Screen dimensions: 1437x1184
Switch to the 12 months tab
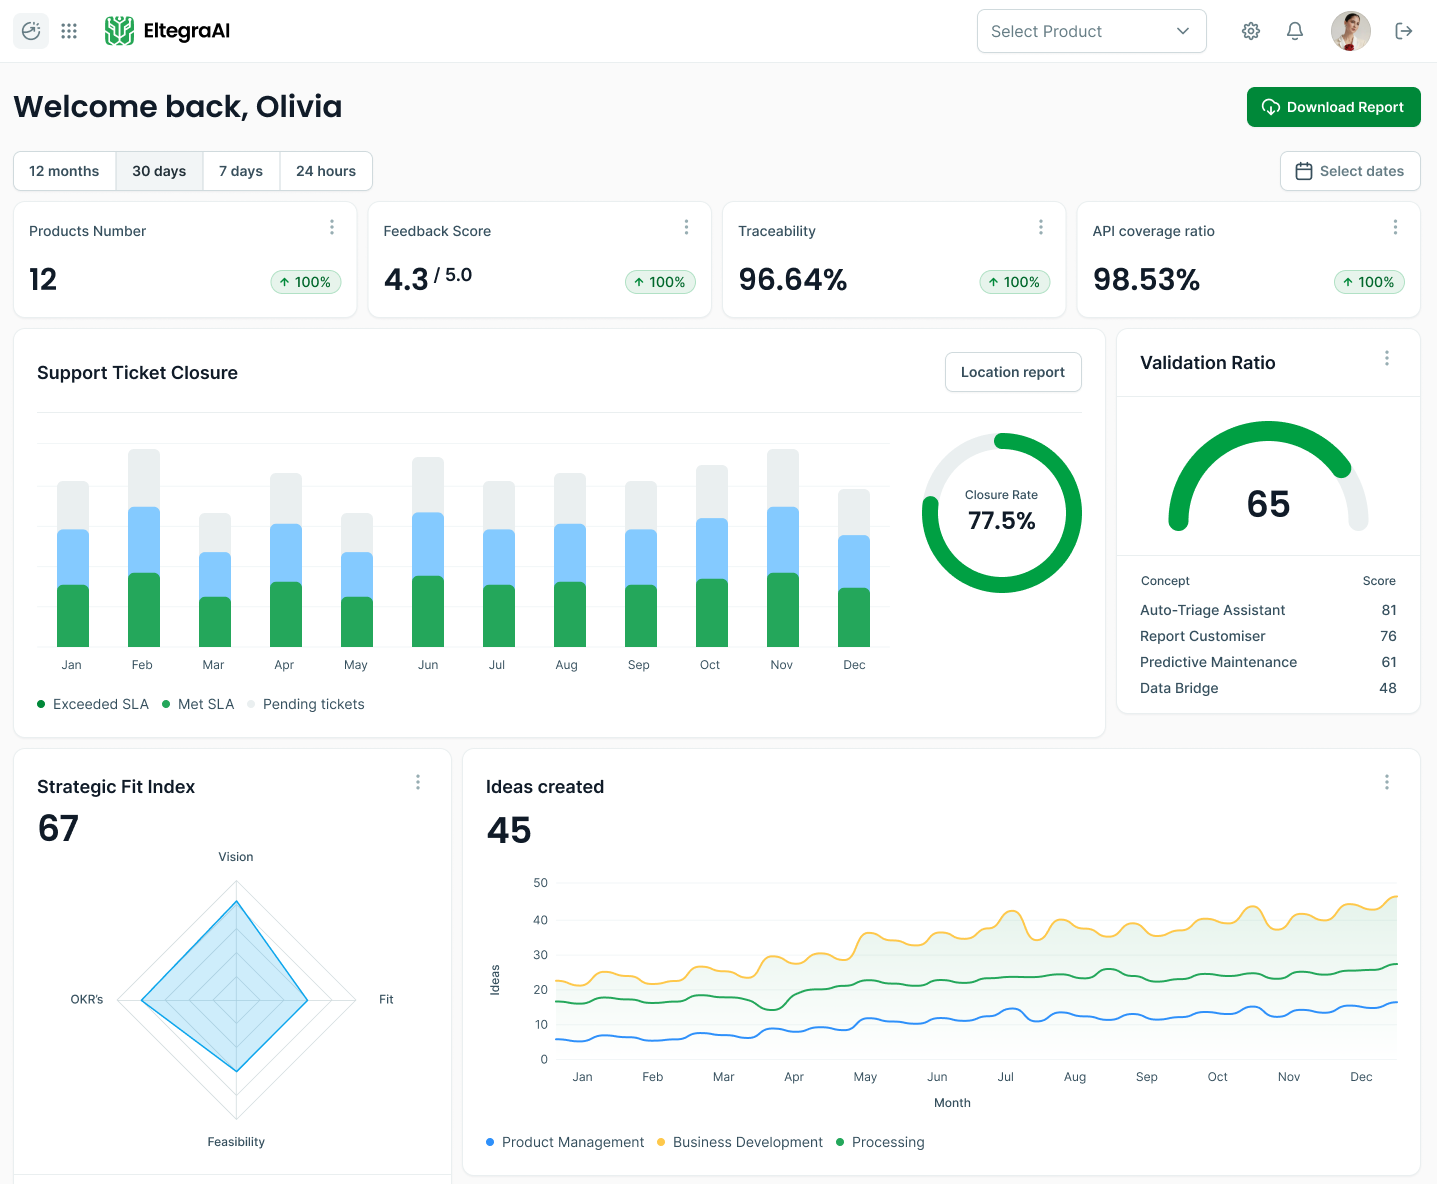(x=64, y=171)
